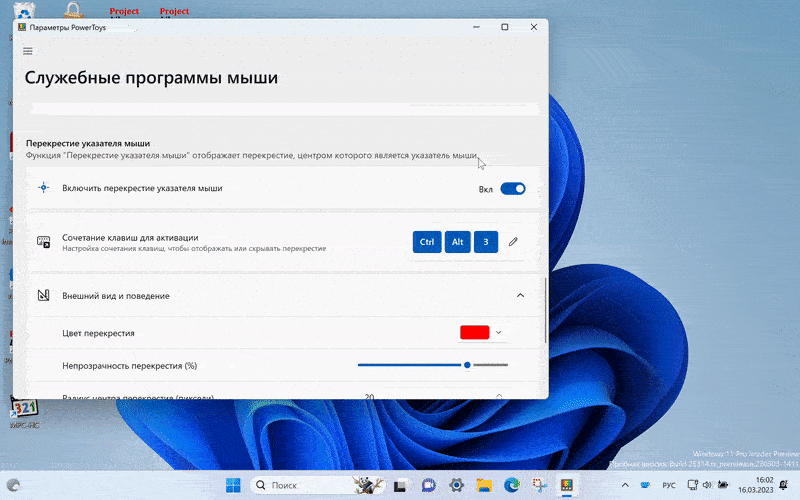Select the padlock desktop icon
This screenshot has width=800, height=500.
[74, 10]
